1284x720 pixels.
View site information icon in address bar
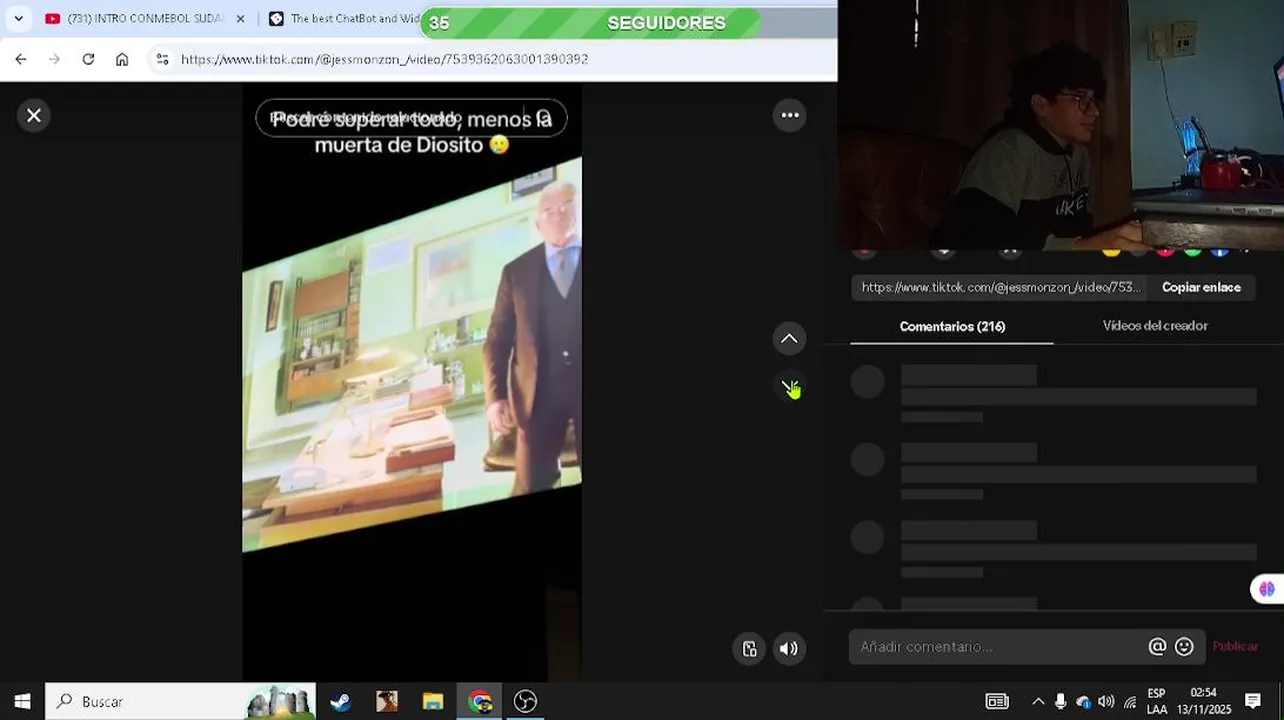pyautogui.click(x=162, y=59)
